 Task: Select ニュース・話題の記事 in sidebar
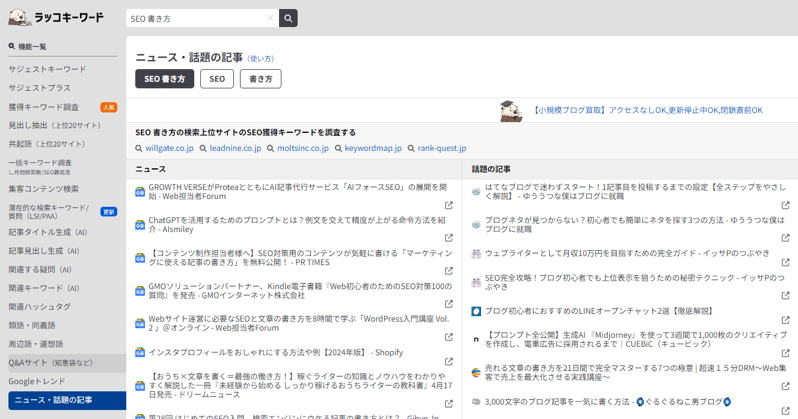pos(67,400)
